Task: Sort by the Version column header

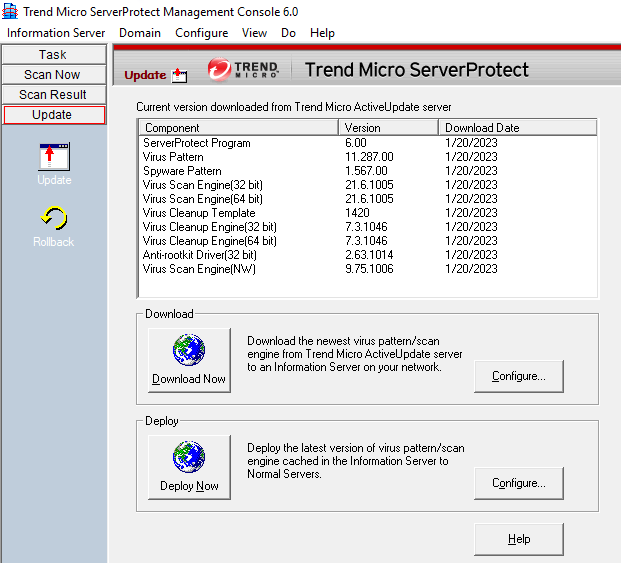Action: pos(389,128)
